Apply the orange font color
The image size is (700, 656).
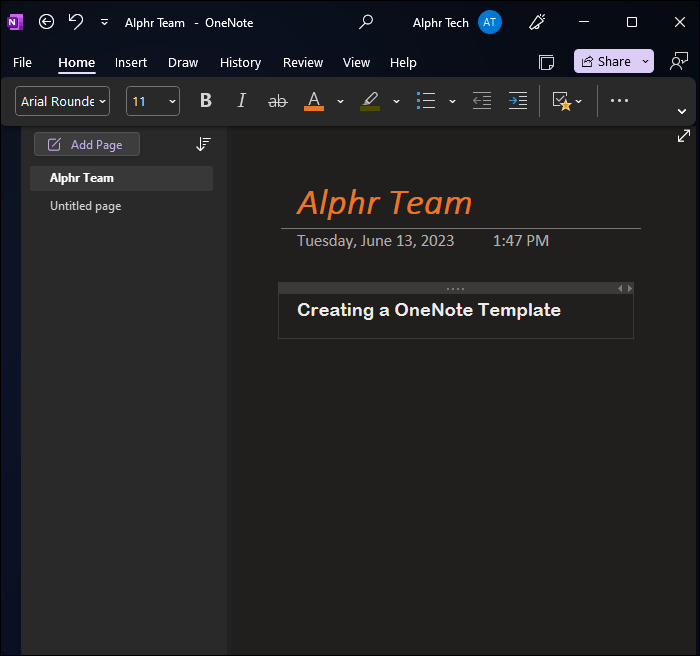click(x=314, y=101)
